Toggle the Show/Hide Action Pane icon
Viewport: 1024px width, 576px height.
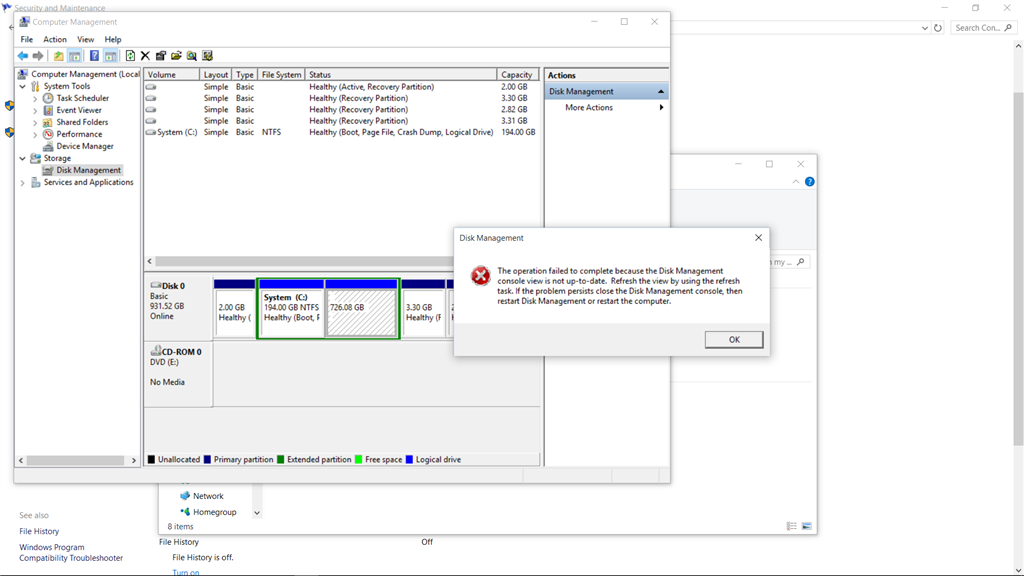(x=112, y=55)
